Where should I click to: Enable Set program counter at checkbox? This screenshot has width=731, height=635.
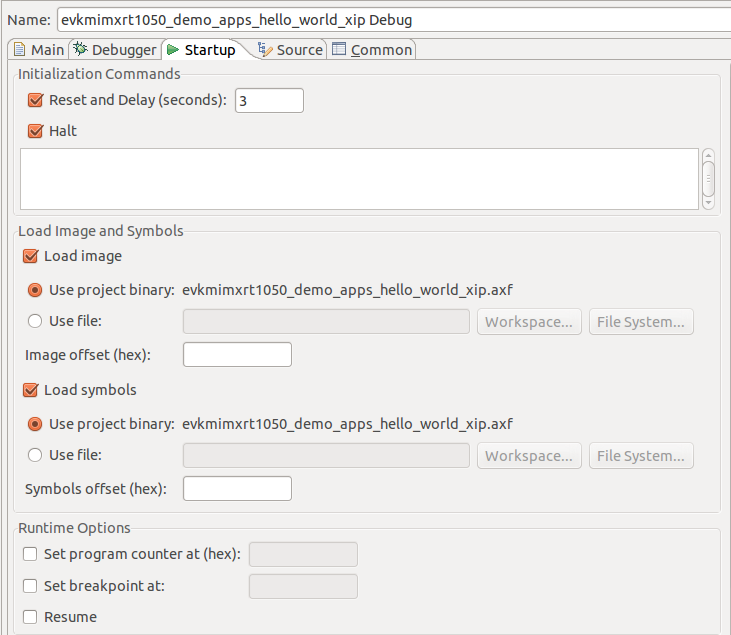click(30, 554)
